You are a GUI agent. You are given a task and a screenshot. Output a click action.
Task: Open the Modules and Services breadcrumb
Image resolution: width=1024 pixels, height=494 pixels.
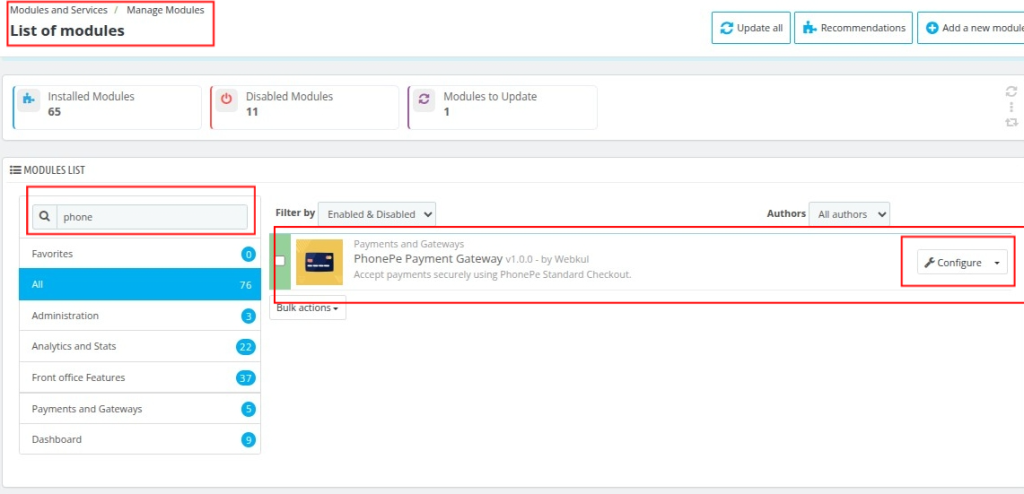coord(59,10)
